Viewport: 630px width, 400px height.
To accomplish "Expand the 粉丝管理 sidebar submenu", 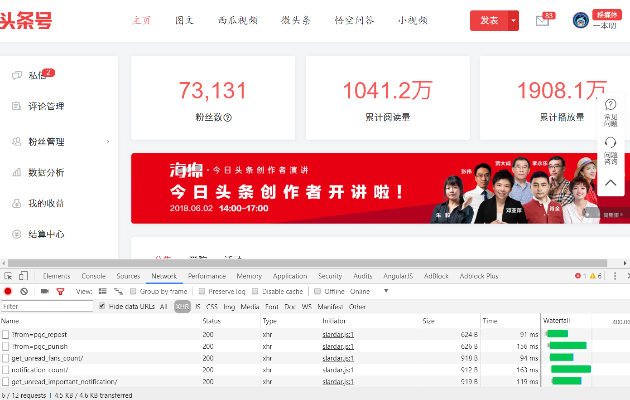I will tap(108, 142).
